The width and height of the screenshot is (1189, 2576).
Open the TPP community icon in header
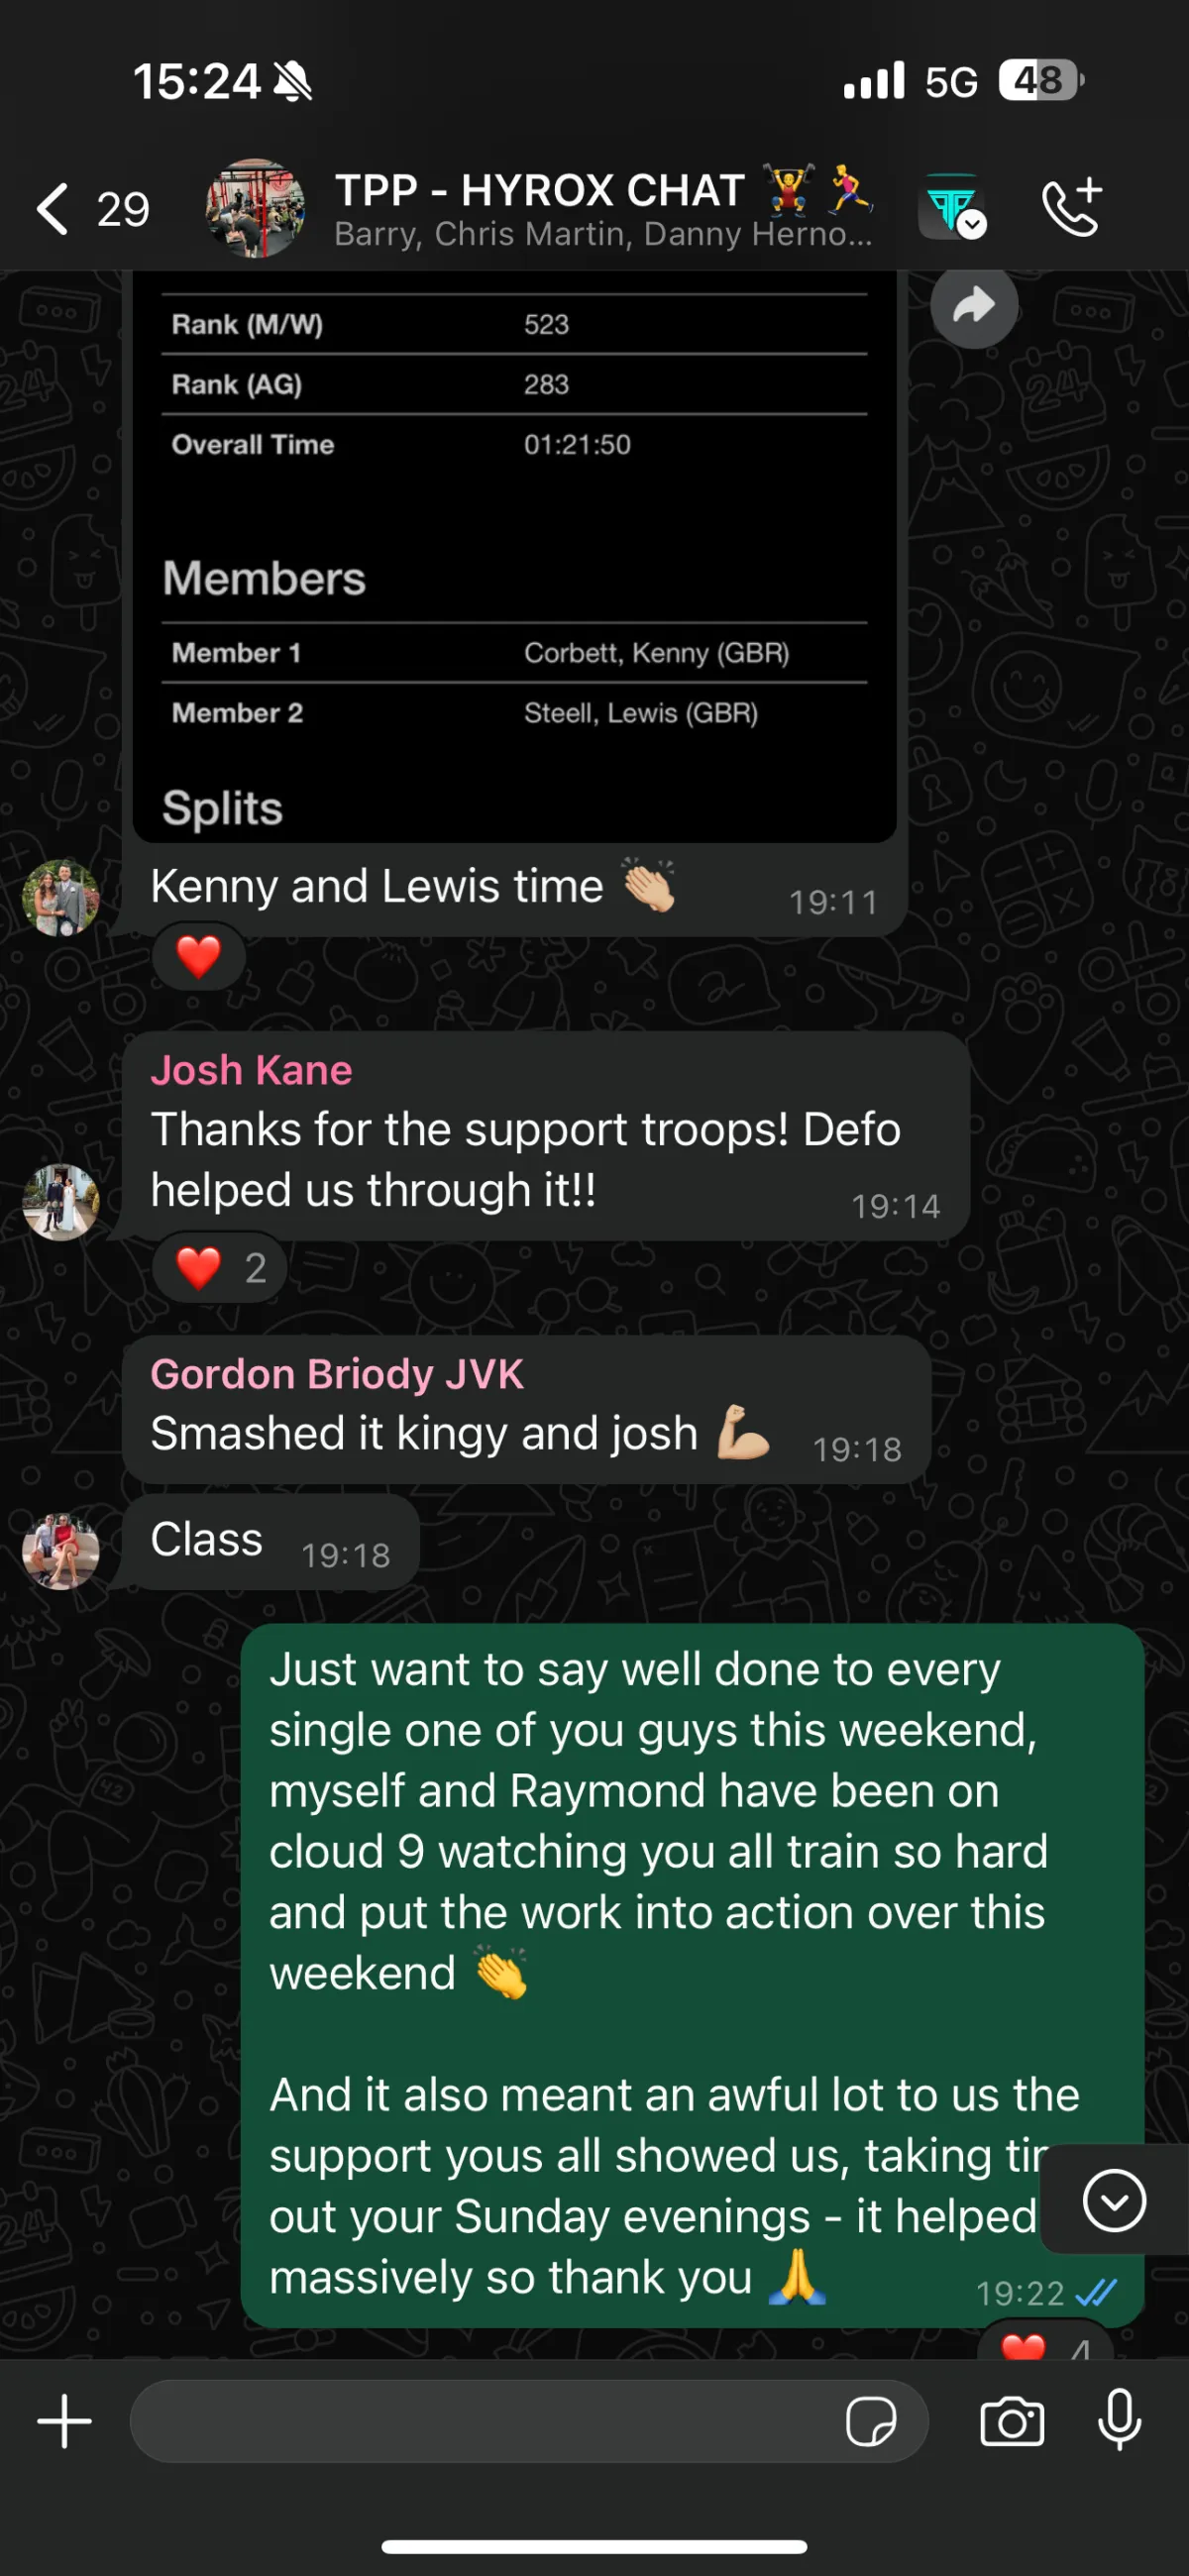pyautogui.click(x=952, y=207)
